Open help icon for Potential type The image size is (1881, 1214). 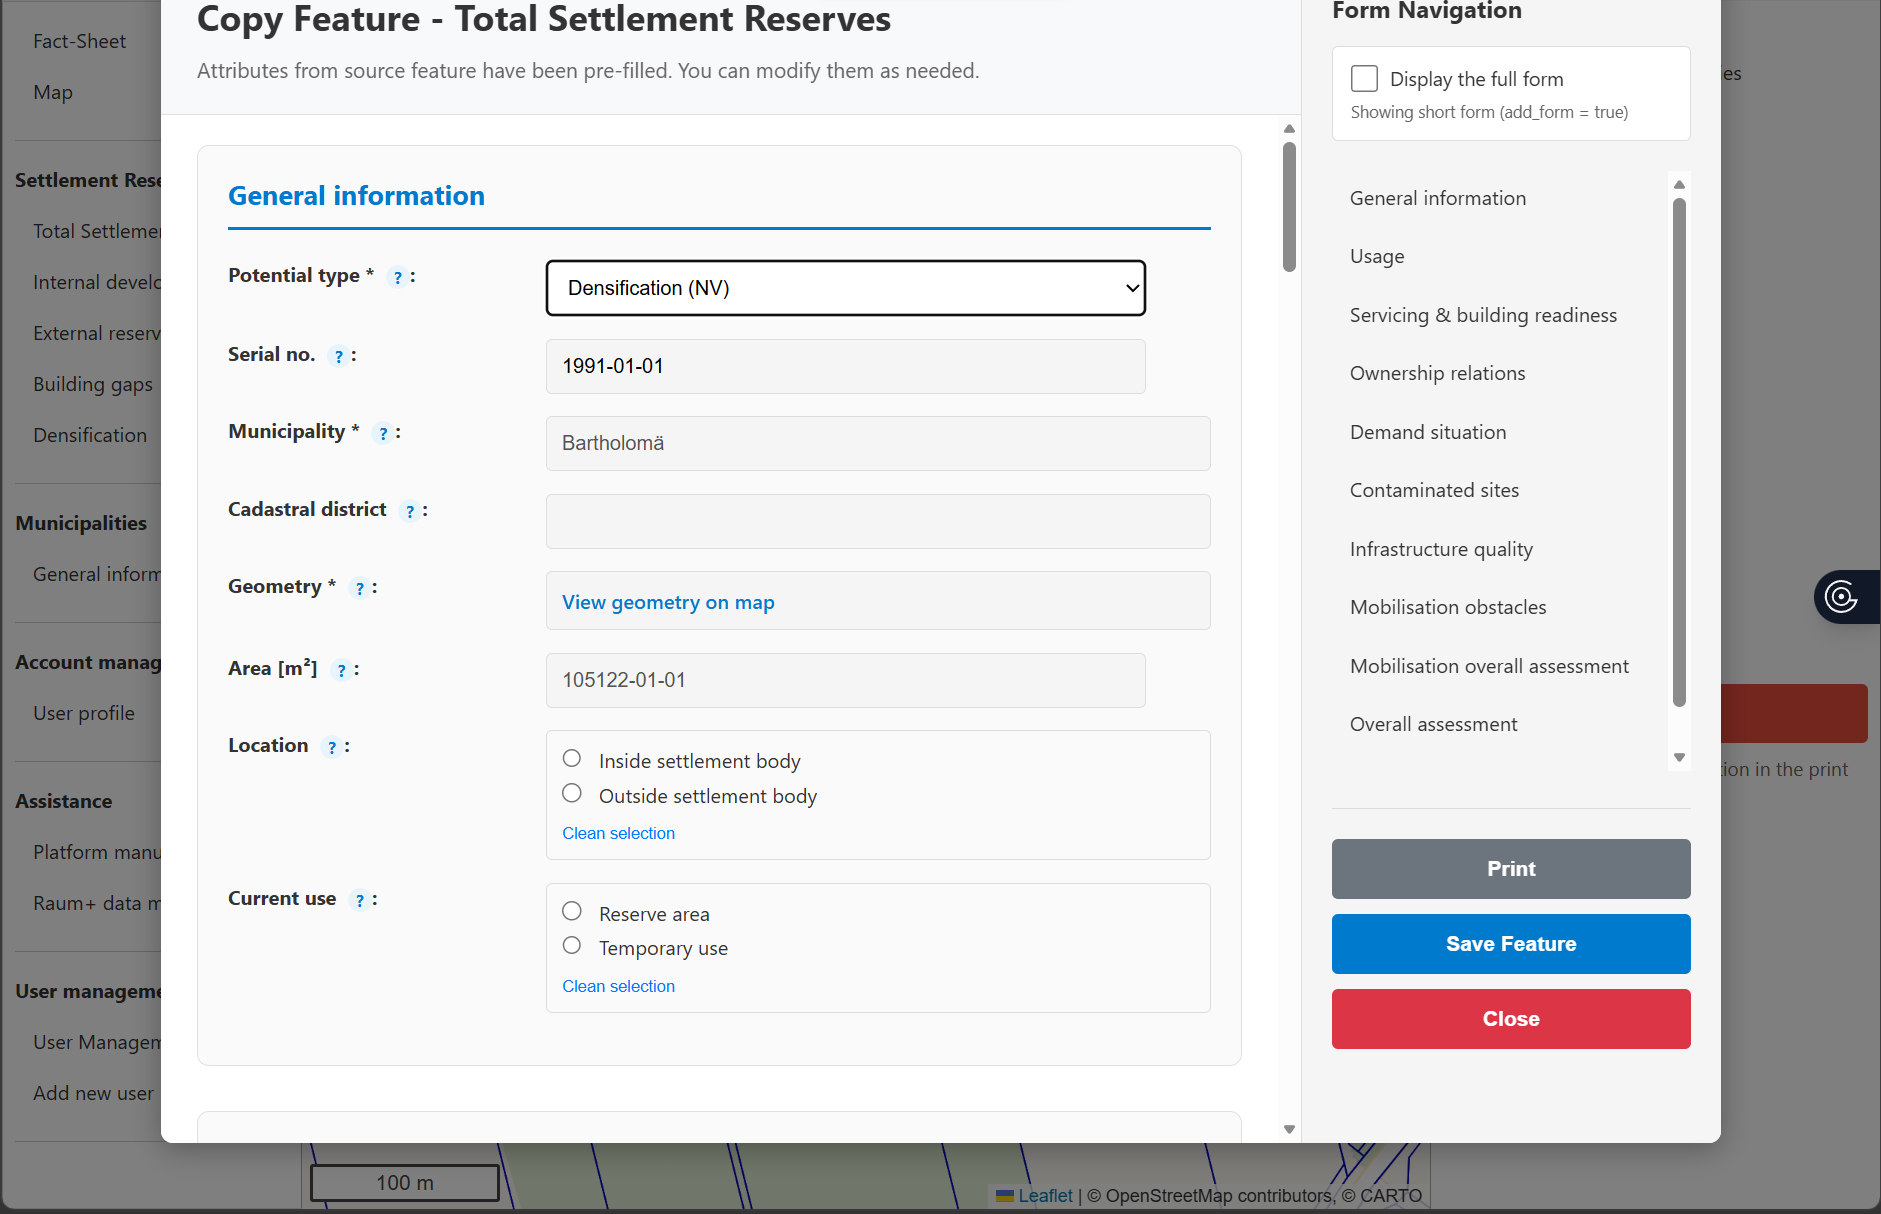point(398,277)
